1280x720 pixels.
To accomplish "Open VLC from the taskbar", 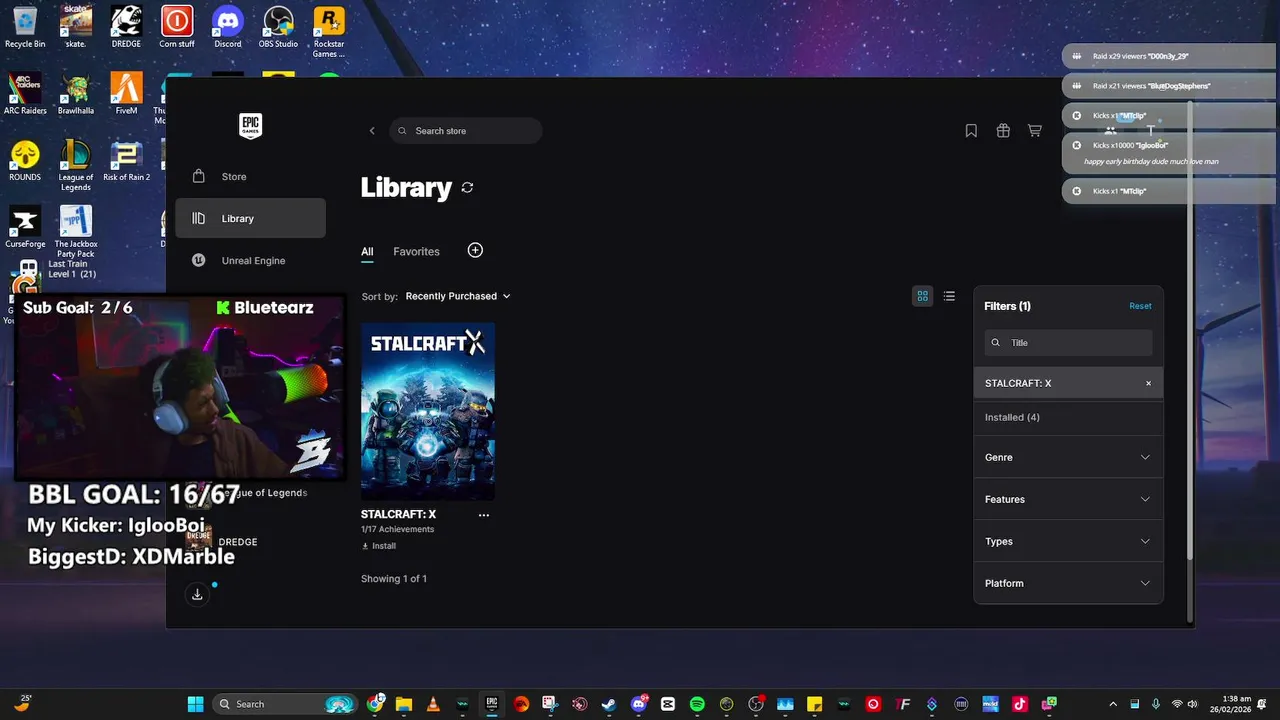I will pyautogui.click(x=433, y=704).
